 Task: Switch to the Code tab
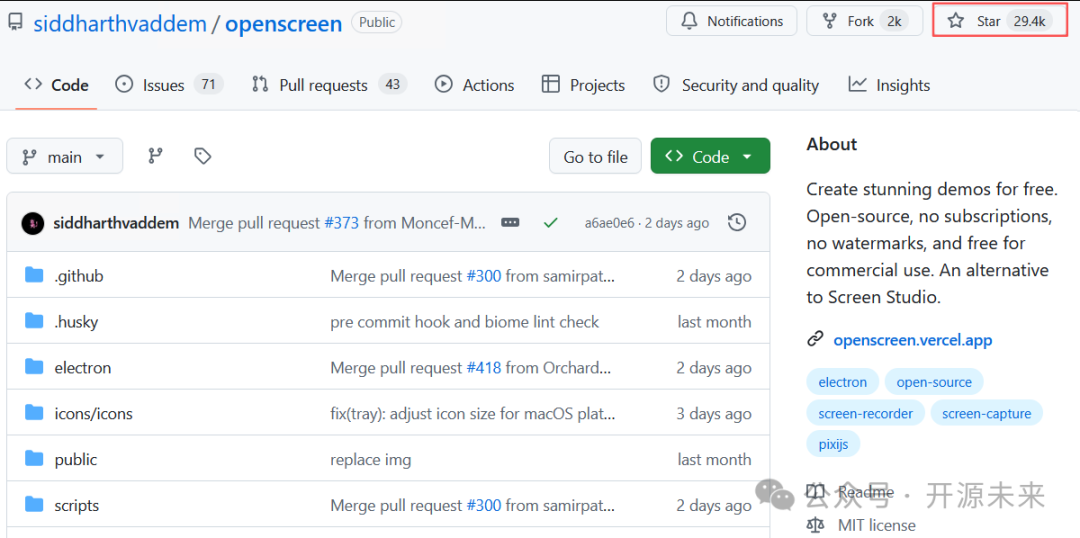56,85
